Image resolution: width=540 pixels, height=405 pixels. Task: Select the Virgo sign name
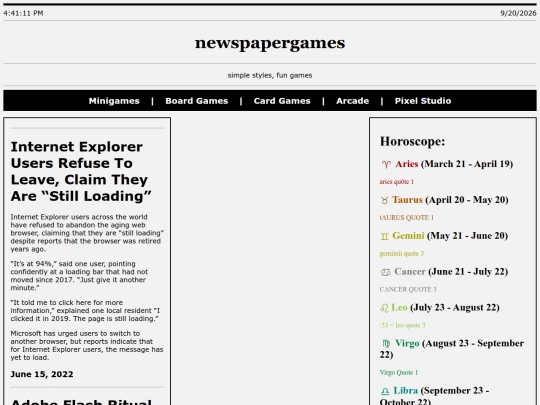tap(407, 343)
